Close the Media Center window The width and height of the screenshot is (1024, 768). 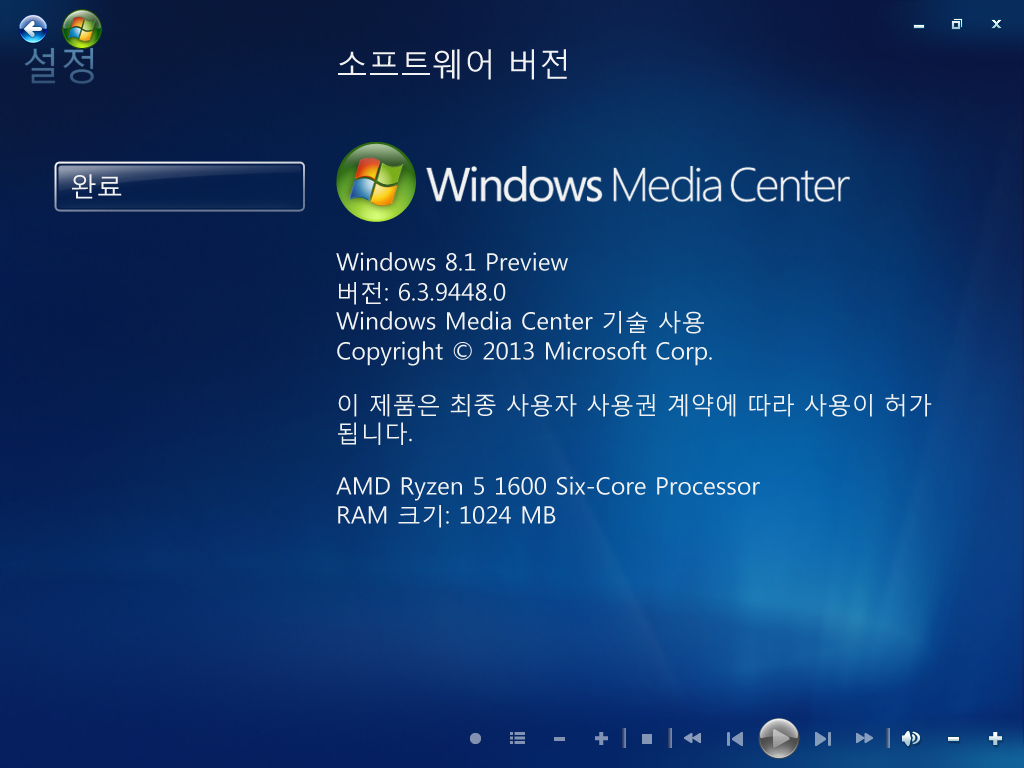point(996,24)
